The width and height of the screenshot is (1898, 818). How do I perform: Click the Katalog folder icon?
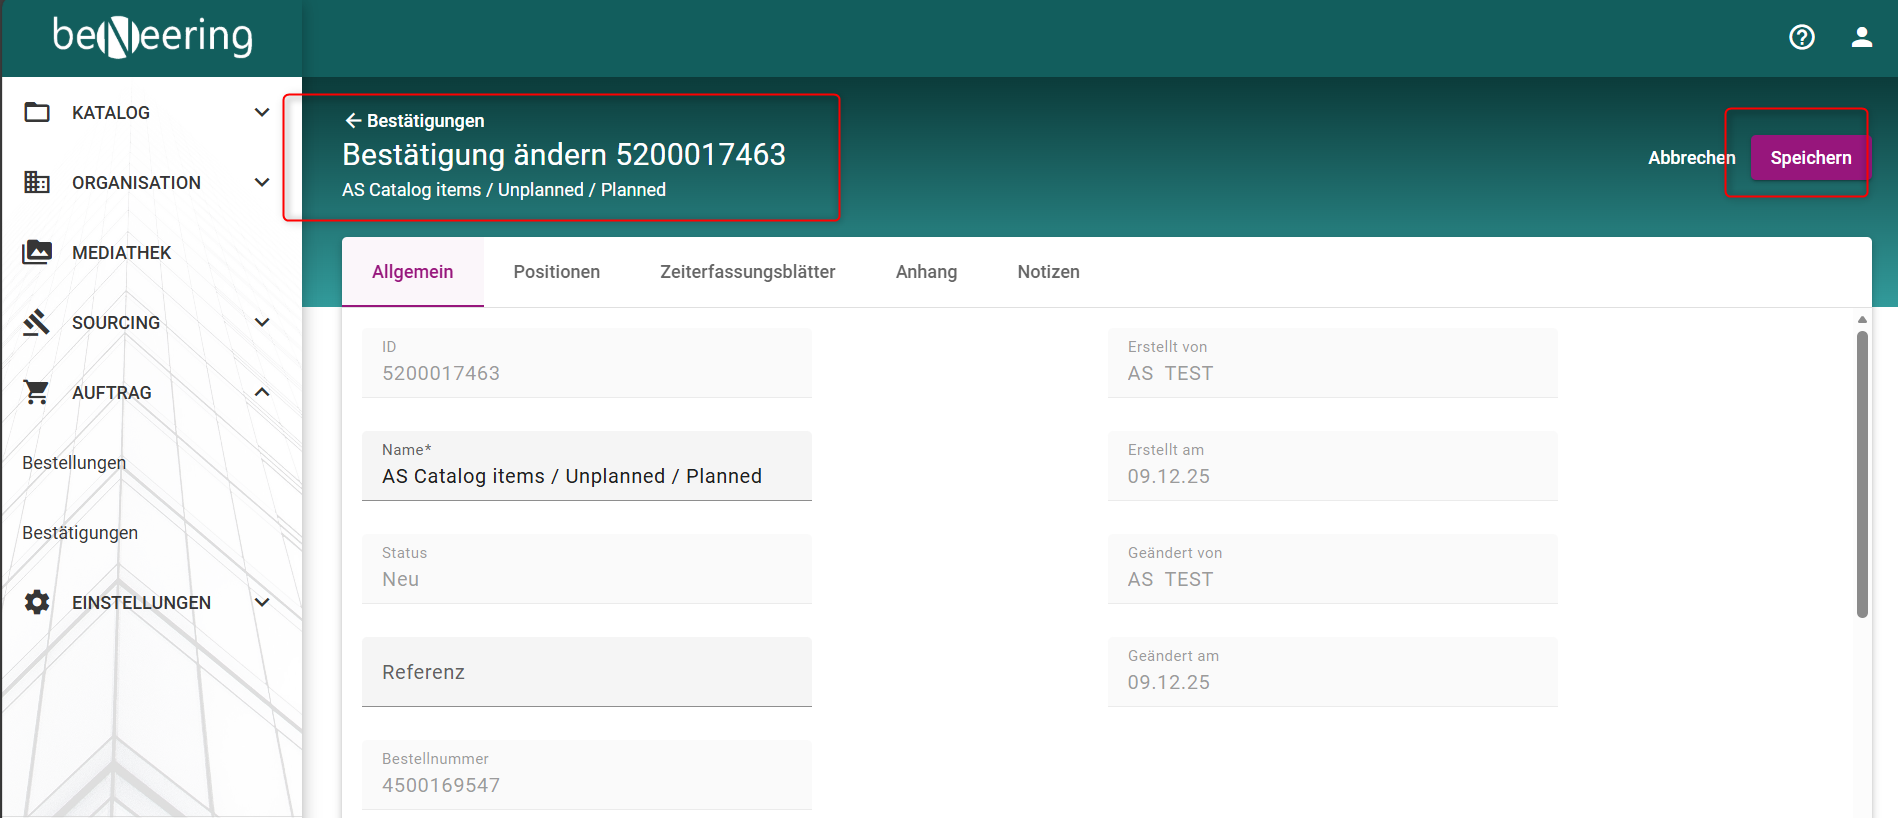tap(37, 112)
